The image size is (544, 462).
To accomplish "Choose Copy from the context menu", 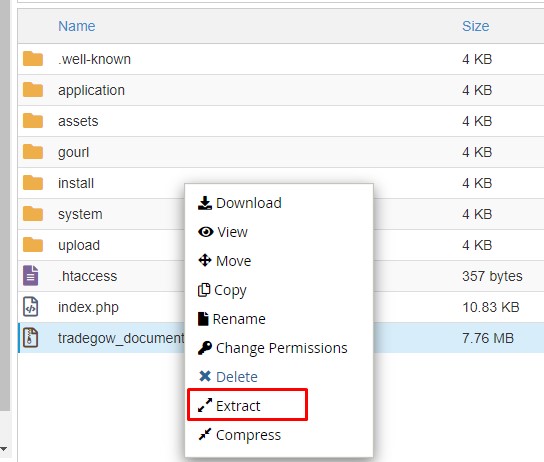I will [230, 291].
